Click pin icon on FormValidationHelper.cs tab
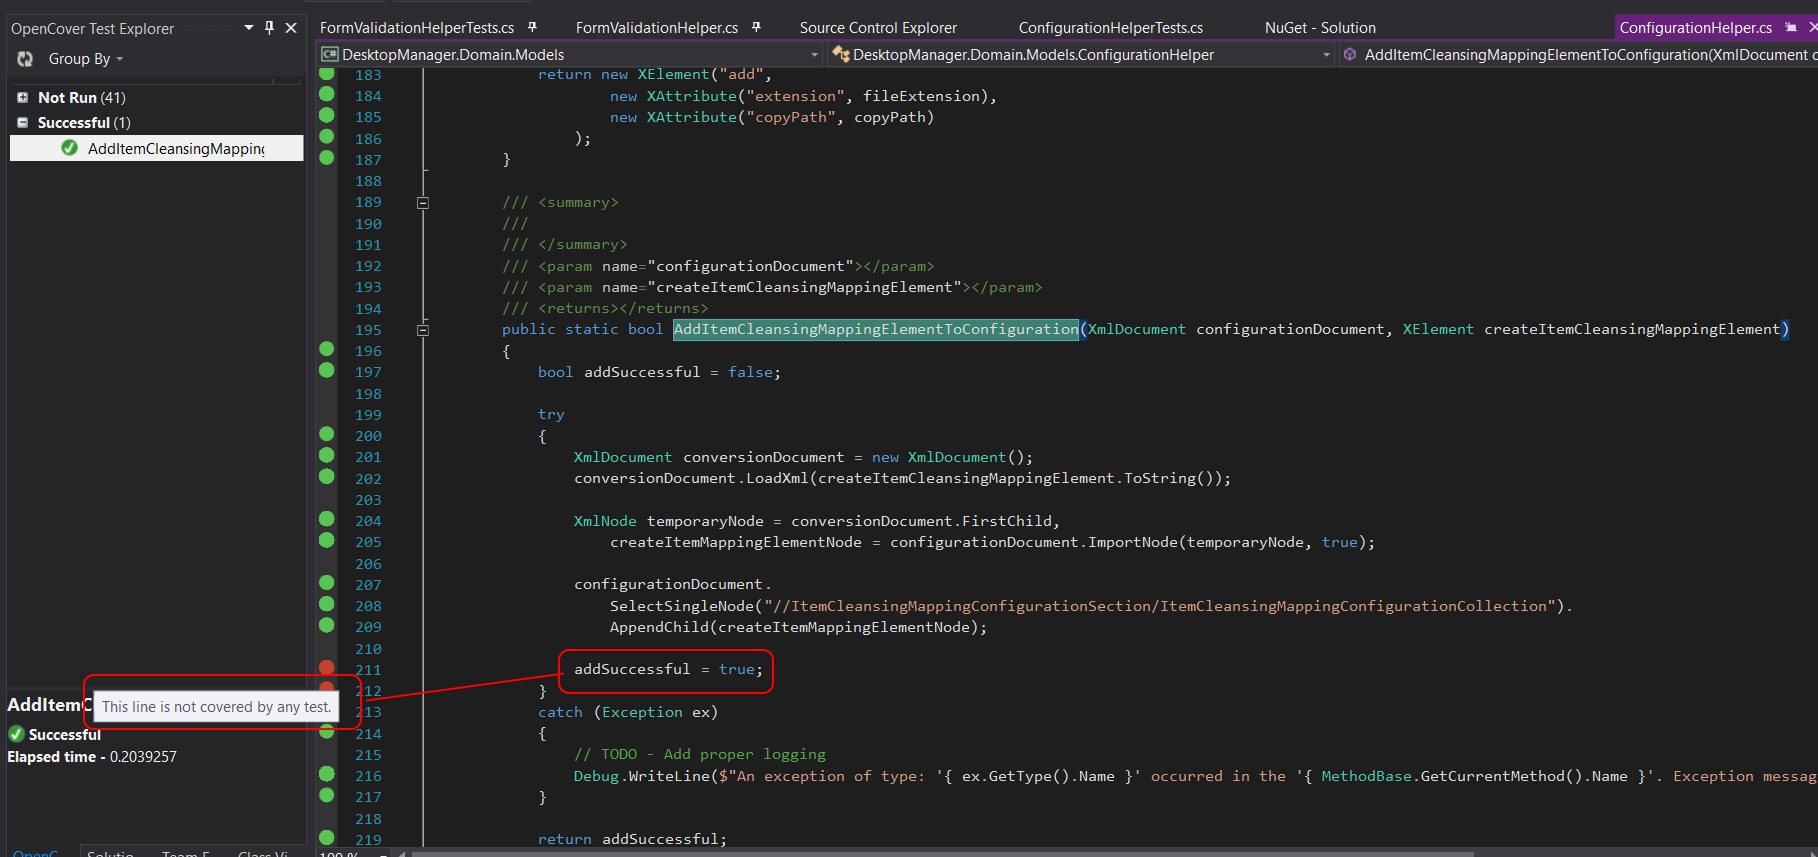 (756, 27)
